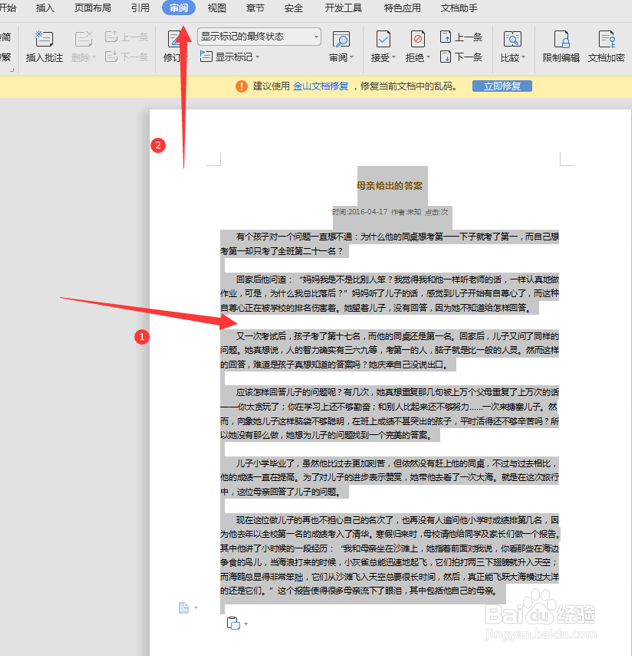Go to next change (下一条) beside 拒绝

[461, 56]
